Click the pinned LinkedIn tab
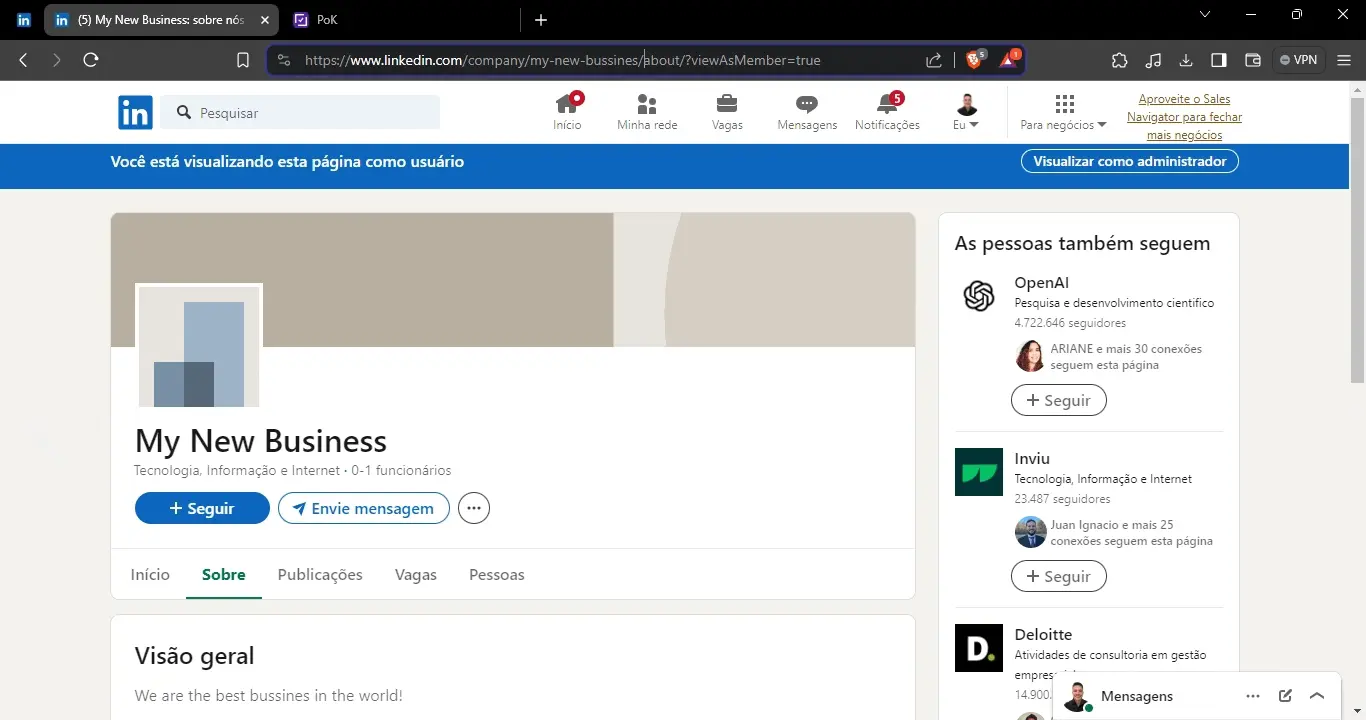The width and height of the screenshot is (1366, 720). pos(24,19)
